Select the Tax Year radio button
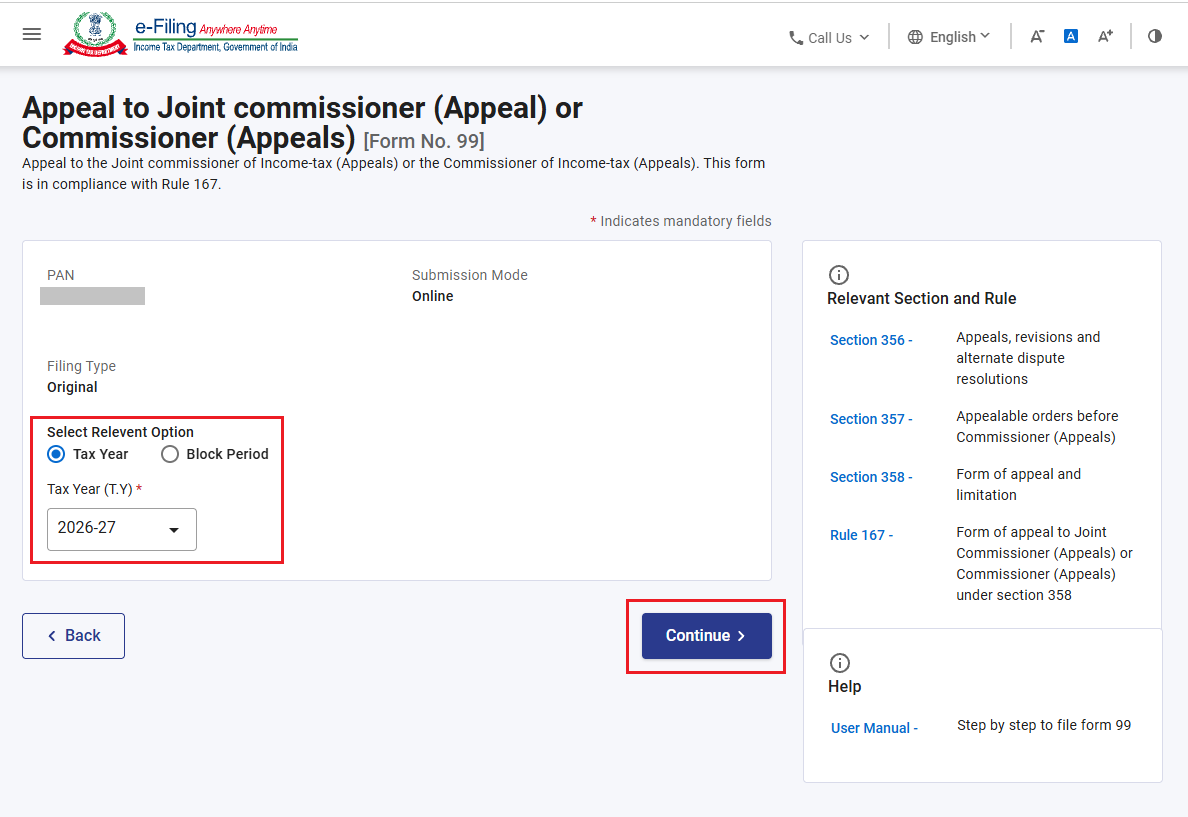1188x817 pixels. (x=56, y=454)
